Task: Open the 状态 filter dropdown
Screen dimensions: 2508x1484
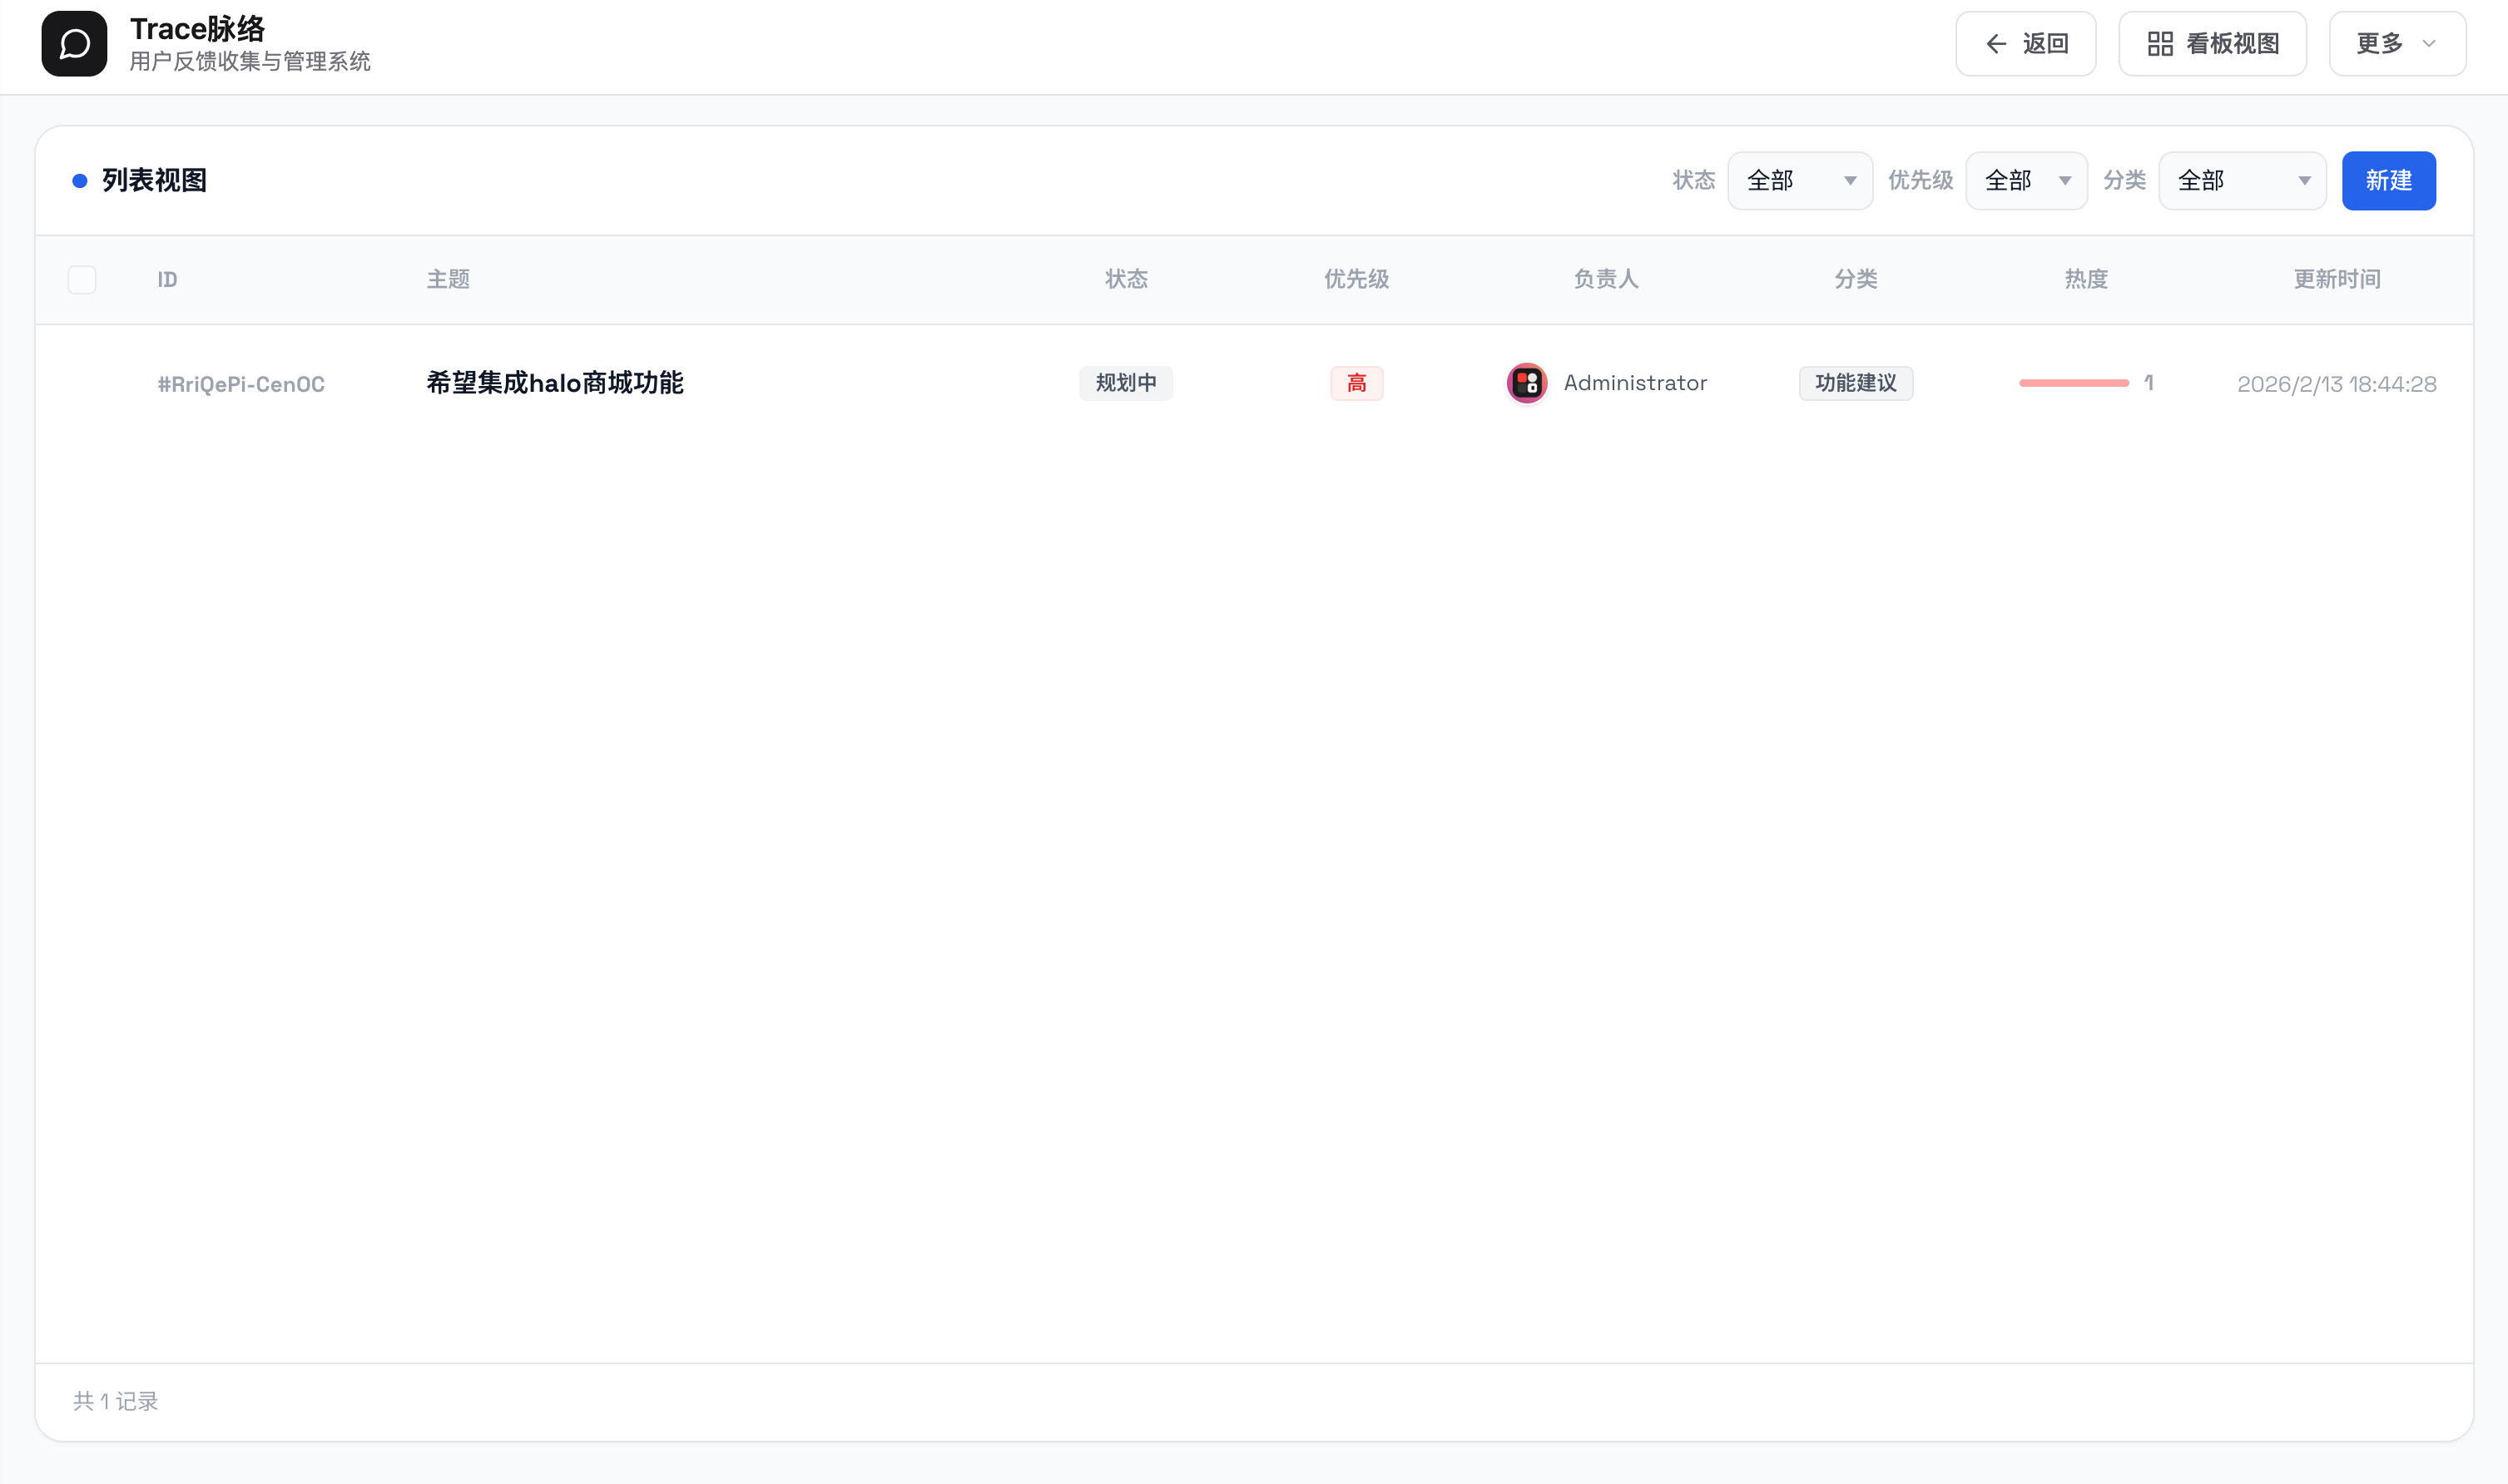Action: point(1799,181)
